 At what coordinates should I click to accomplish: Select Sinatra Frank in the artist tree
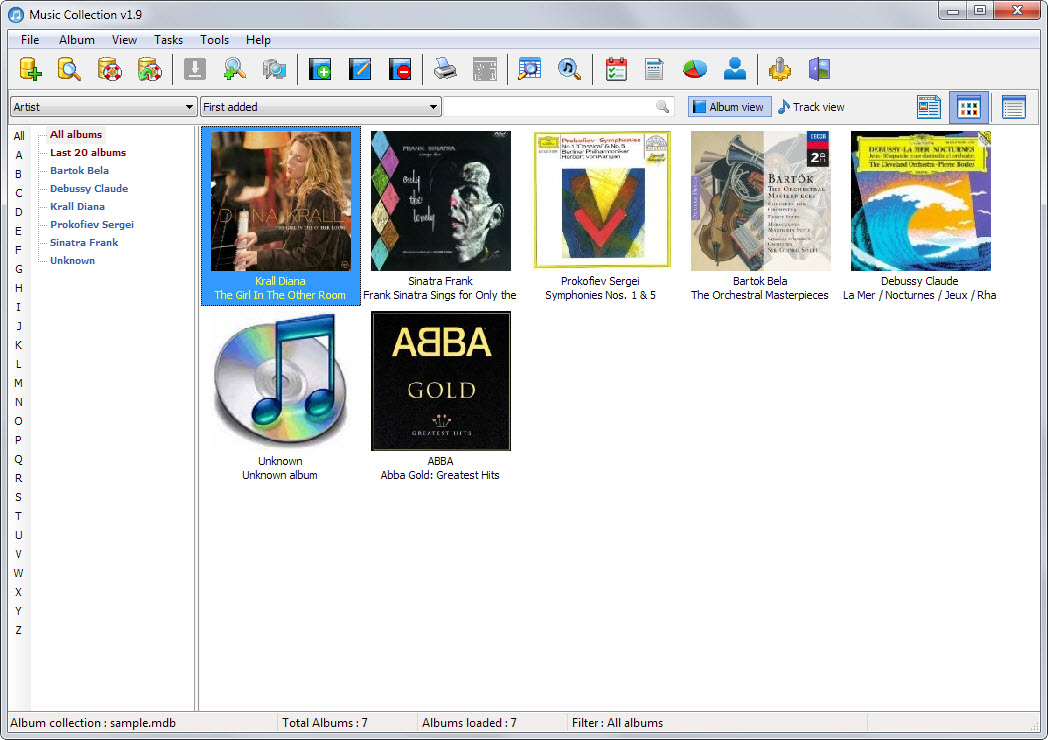[84, 243]
